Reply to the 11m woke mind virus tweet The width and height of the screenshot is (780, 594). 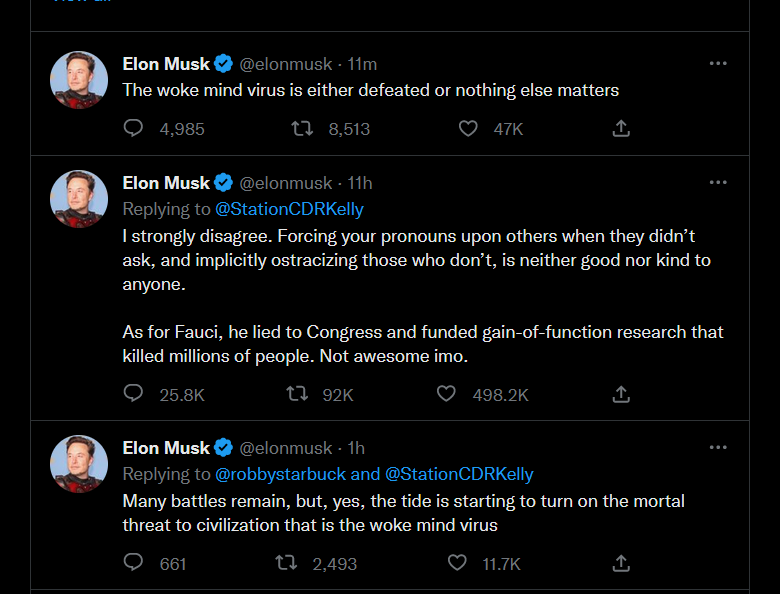(x=133, y=128)
